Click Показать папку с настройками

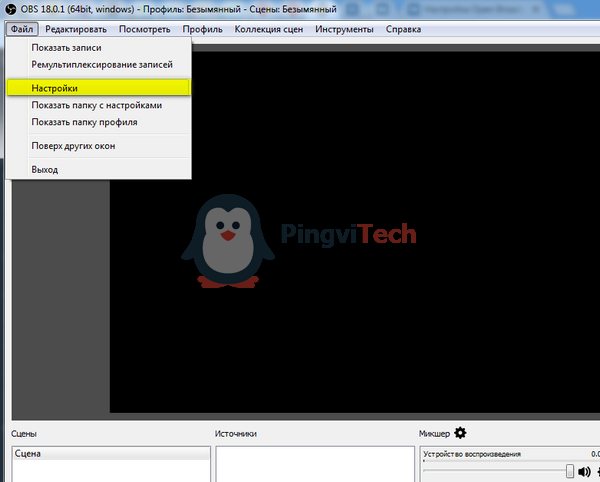pyautogui.click(x=99, y=105)
